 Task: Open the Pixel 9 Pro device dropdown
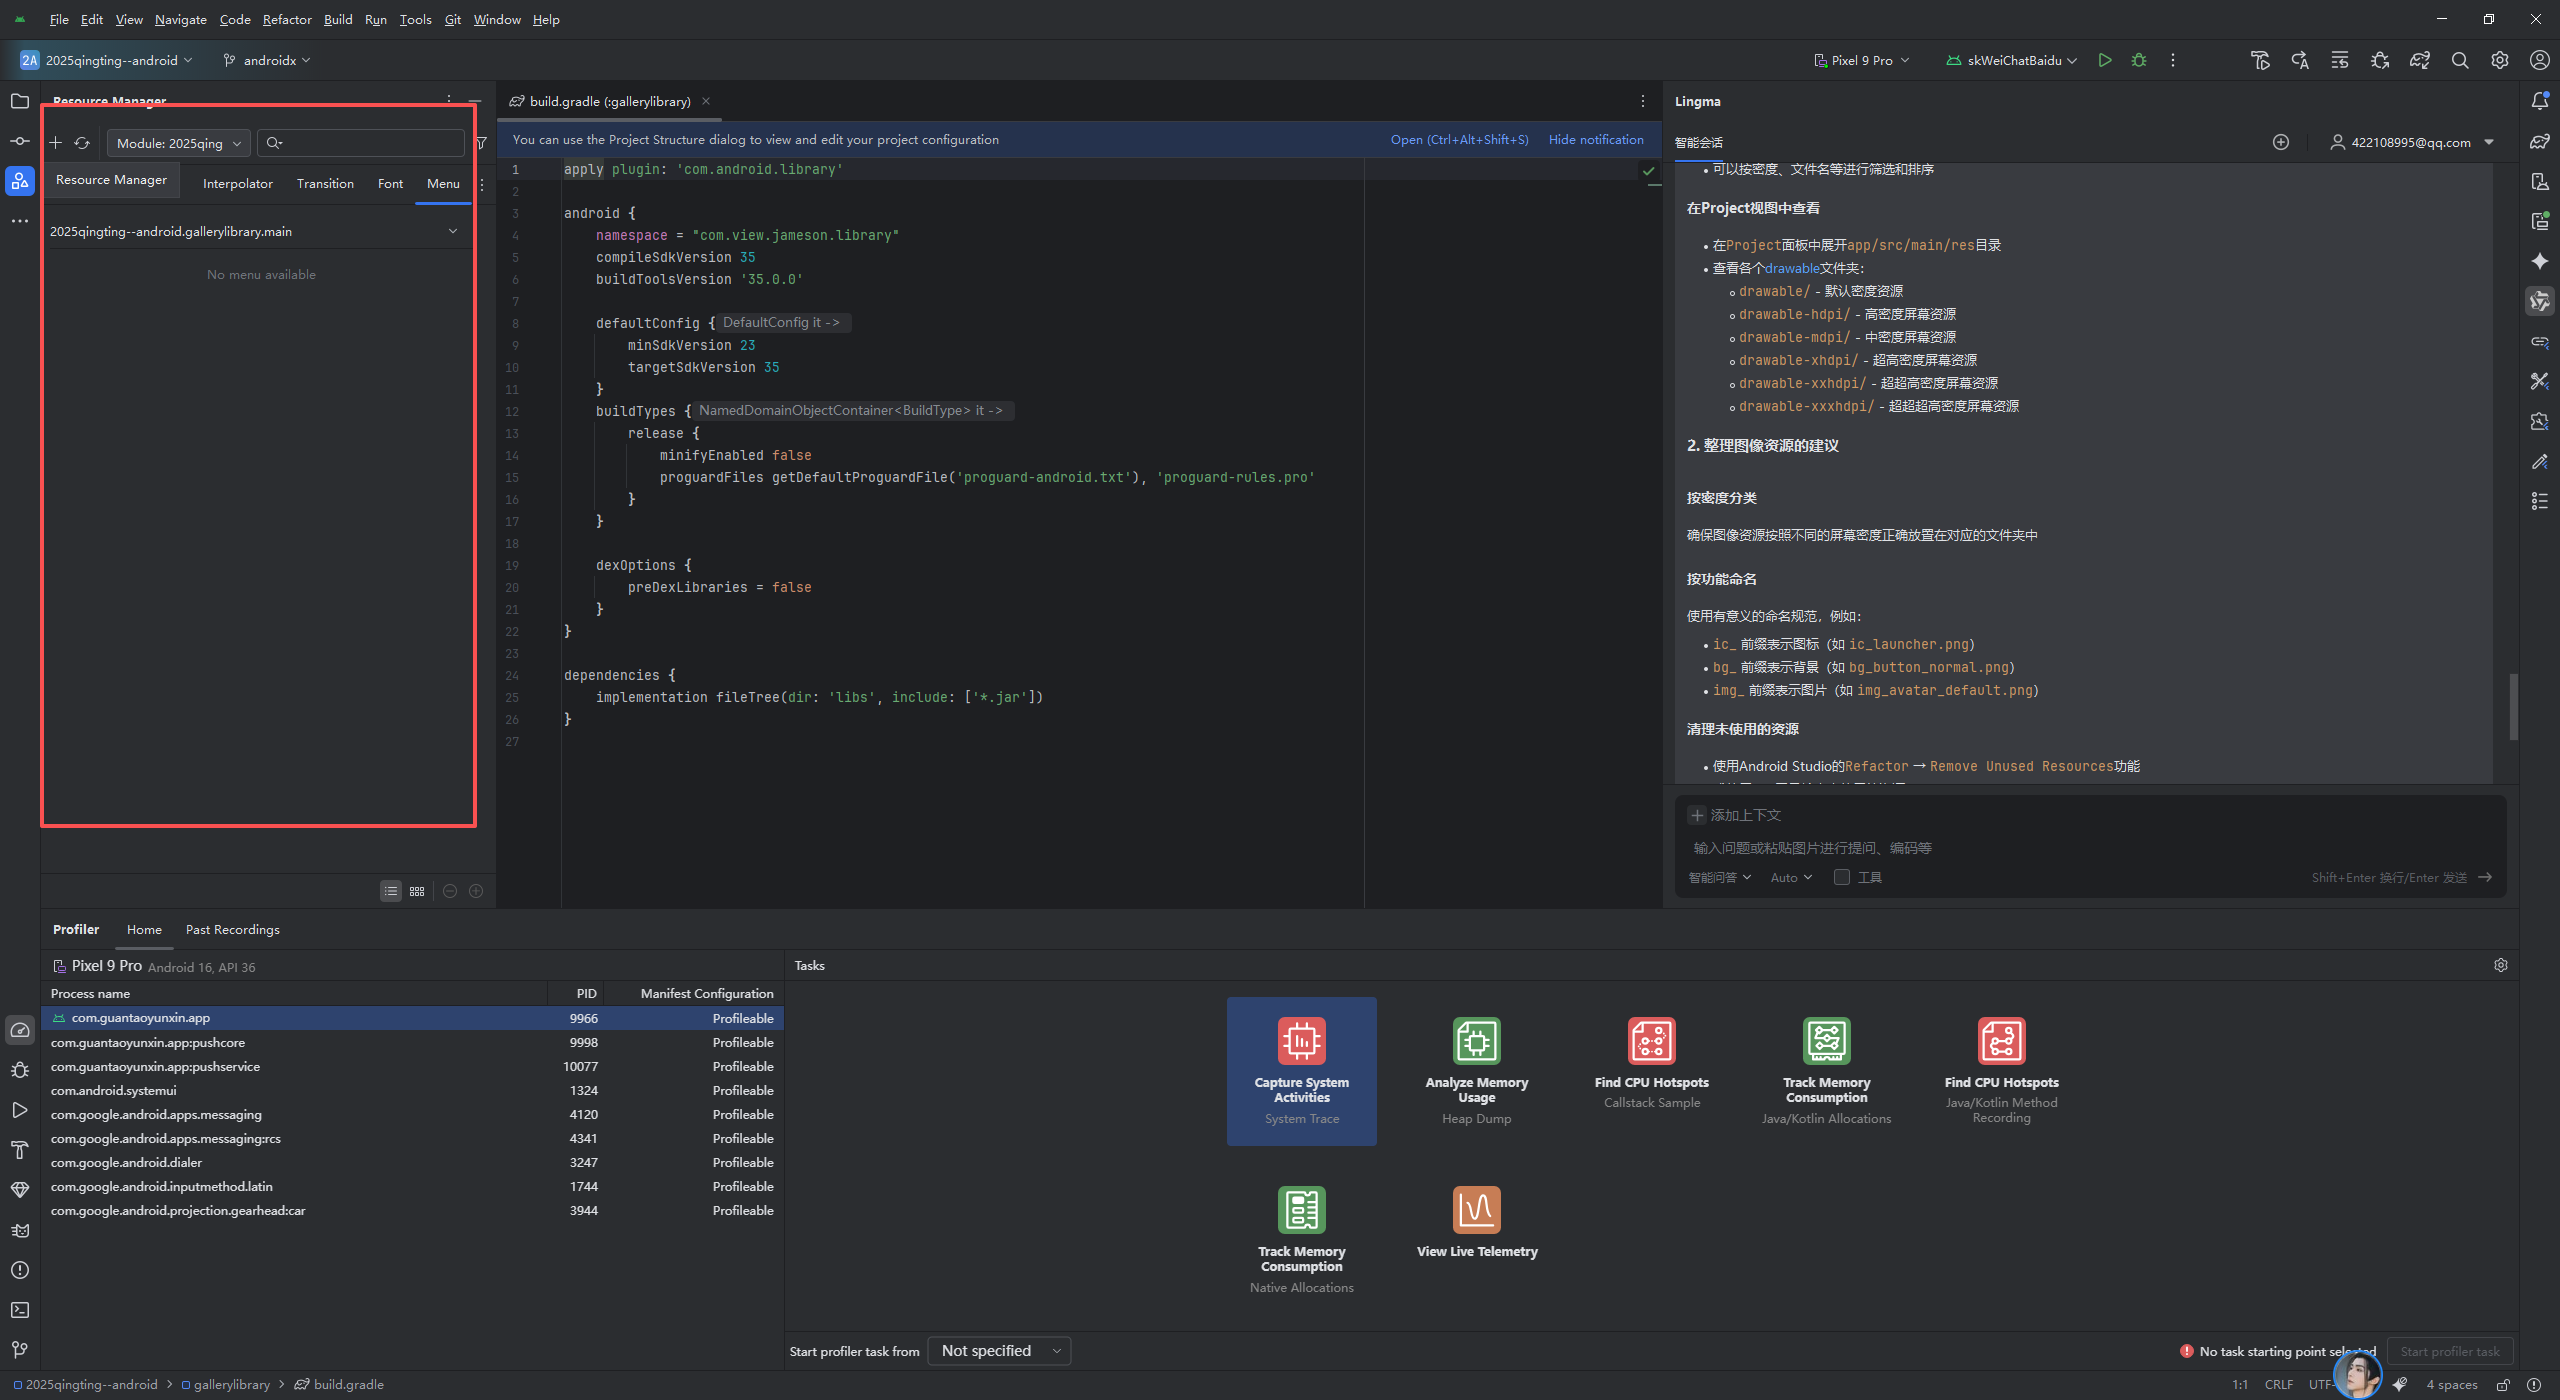1862,60
